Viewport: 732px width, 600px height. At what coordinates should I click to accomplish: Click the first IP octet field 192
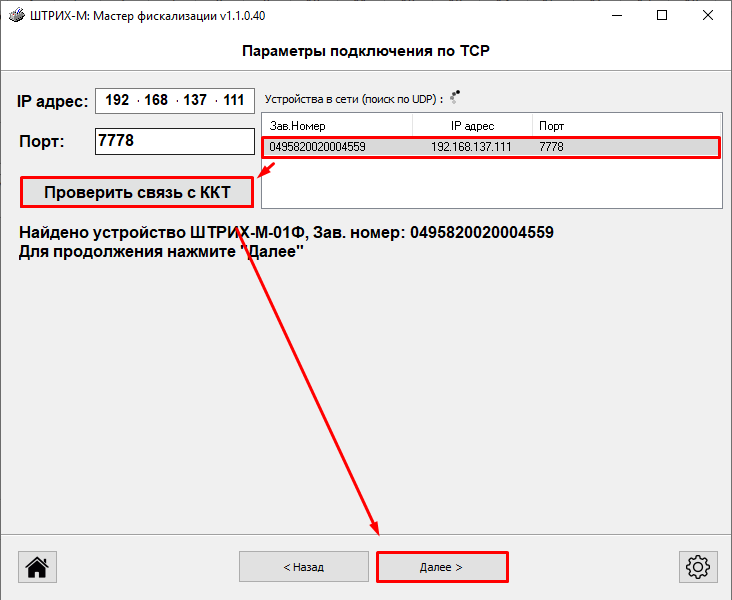click(117, 101)
